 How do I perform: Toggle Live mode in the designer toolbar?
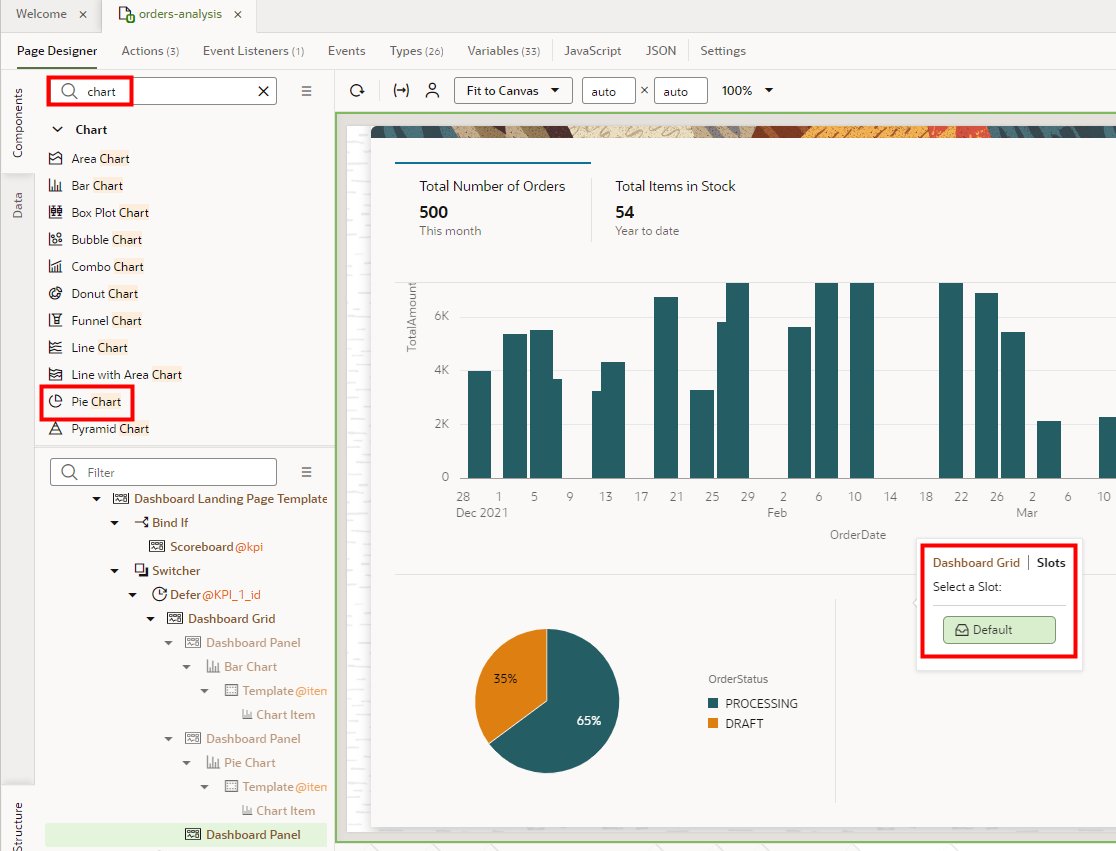(x=400, y=90)
